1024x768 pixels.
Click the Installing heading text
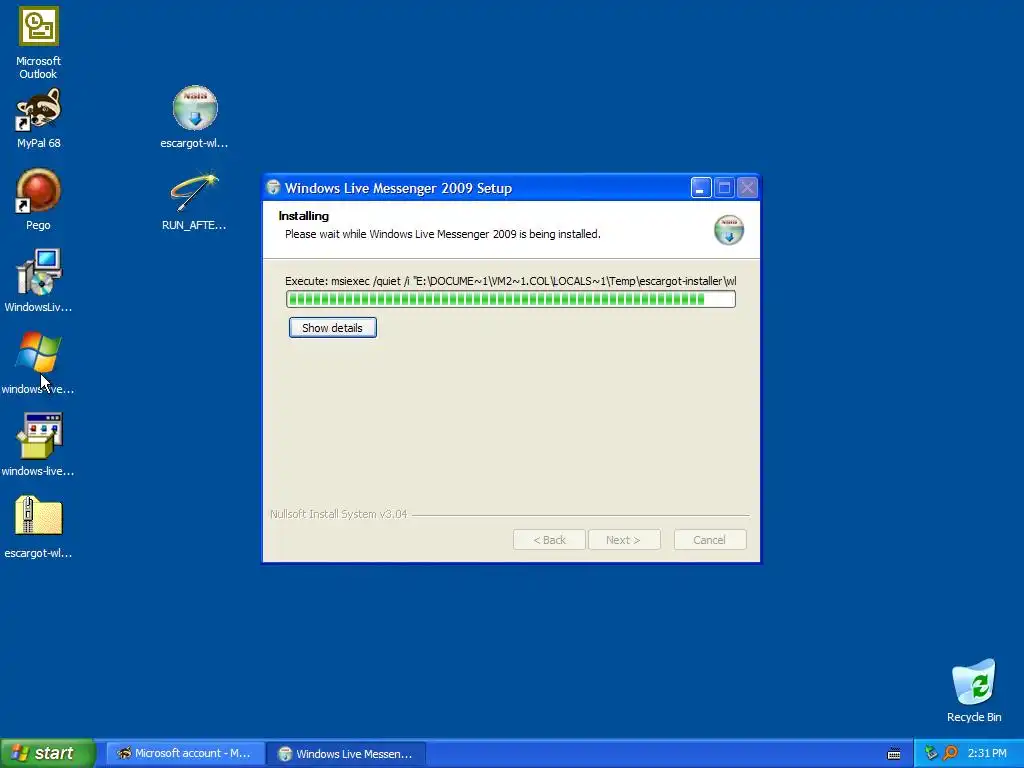(304, 216)
